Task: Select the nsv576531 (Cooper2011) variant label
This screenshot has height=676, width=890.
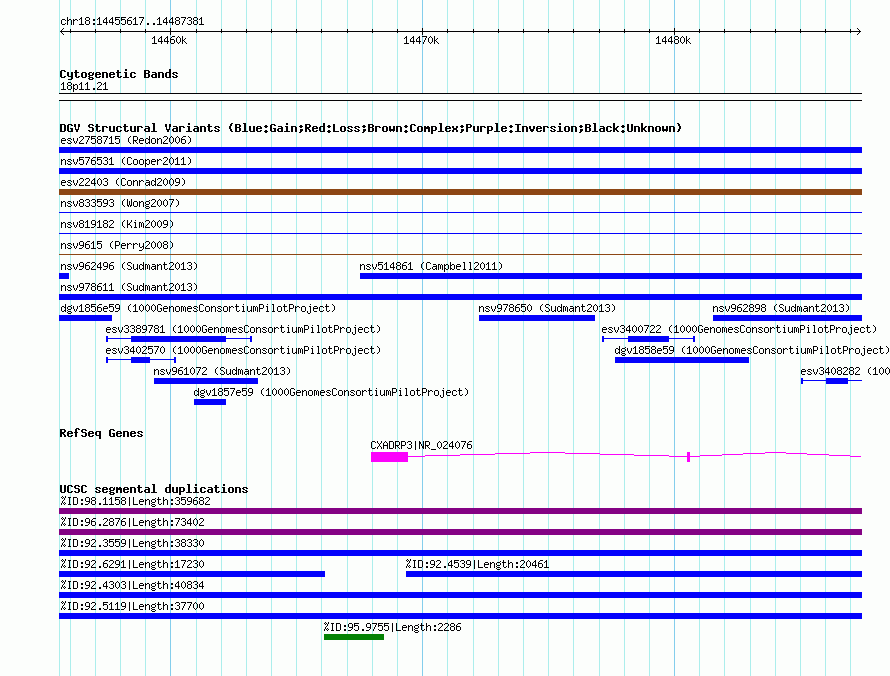Action: click(x=126, y=161)
